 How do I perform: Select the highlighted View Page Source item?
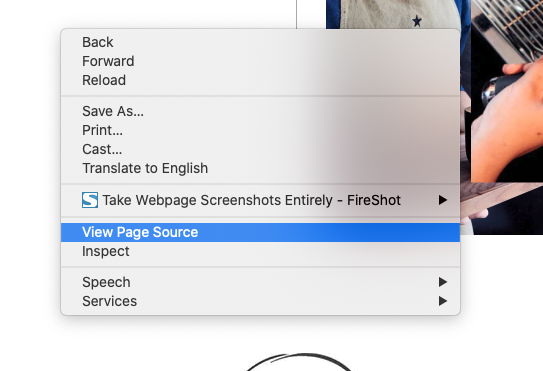pos(260,232)
